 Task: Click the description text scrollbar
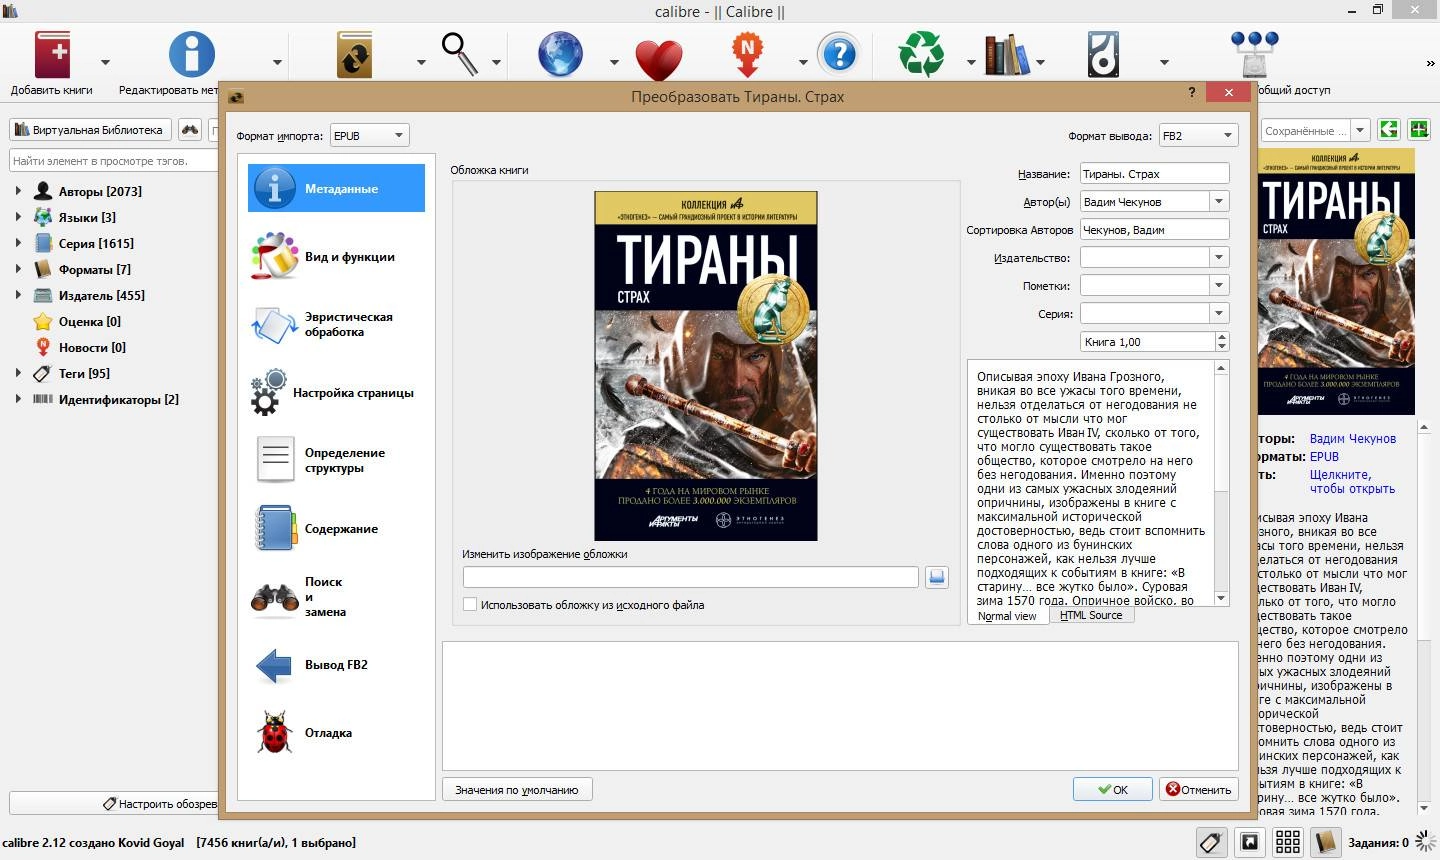pyautogui.click(x=1221, y=482)
